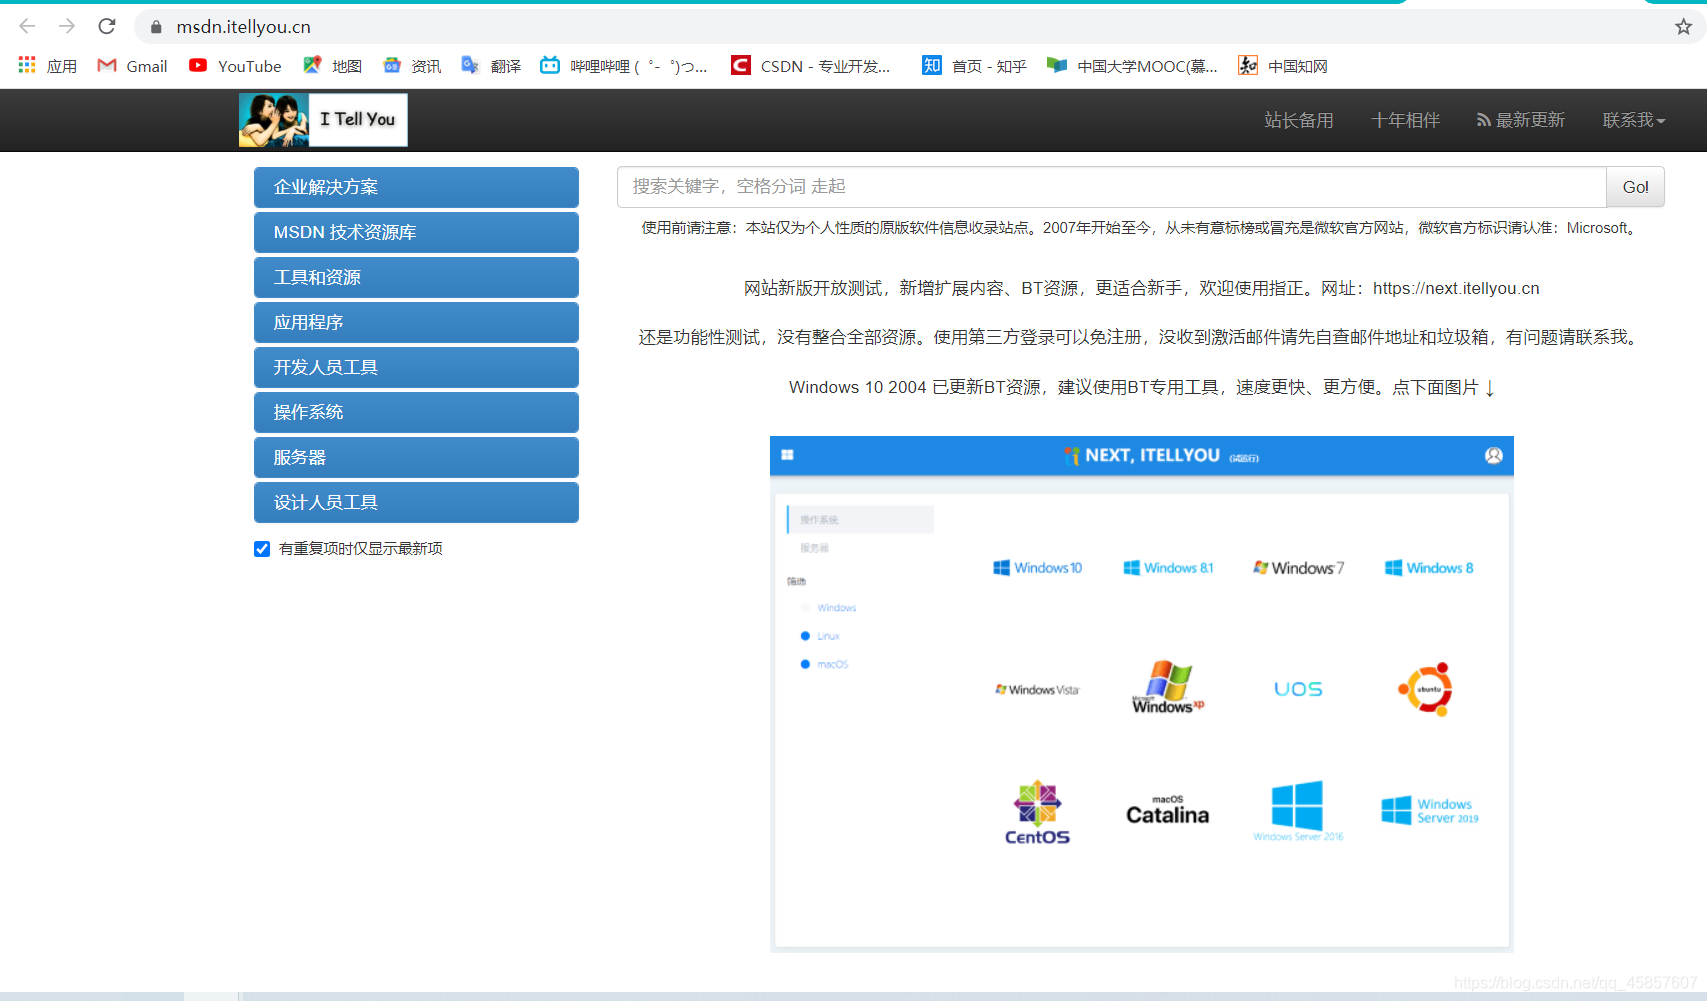Click menu icon in NEXT ITELLYOU banner
The height and width of the screenshot is (1001, 1707).
[x=787, y=455]
